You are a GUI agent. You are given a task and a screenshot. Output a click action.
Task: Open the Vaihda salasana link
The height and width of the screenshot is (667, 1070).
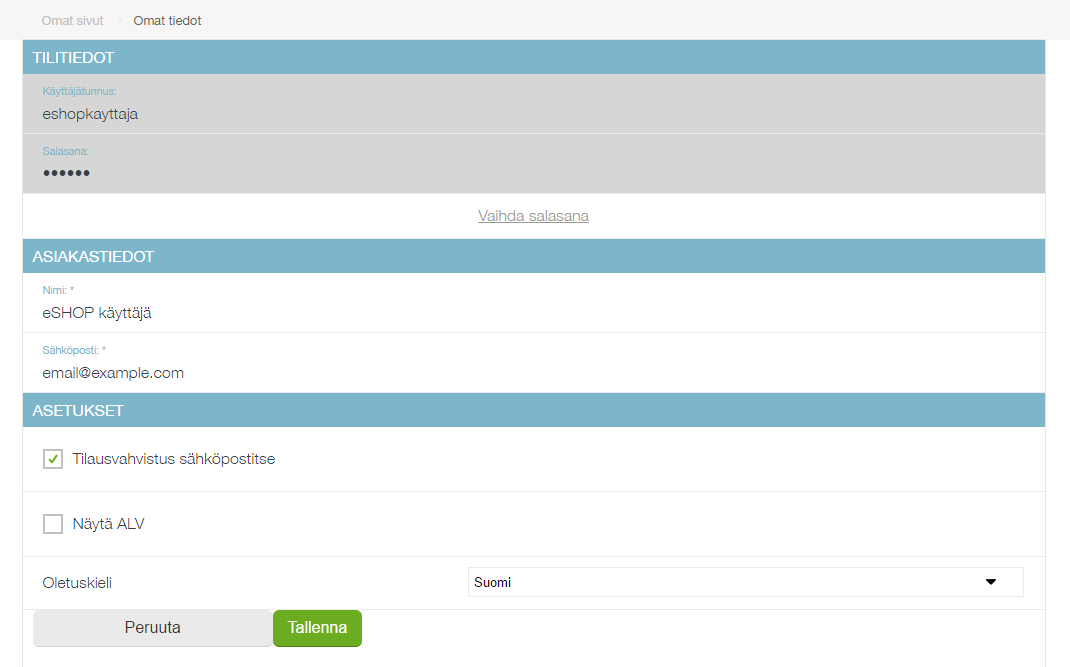533,216
